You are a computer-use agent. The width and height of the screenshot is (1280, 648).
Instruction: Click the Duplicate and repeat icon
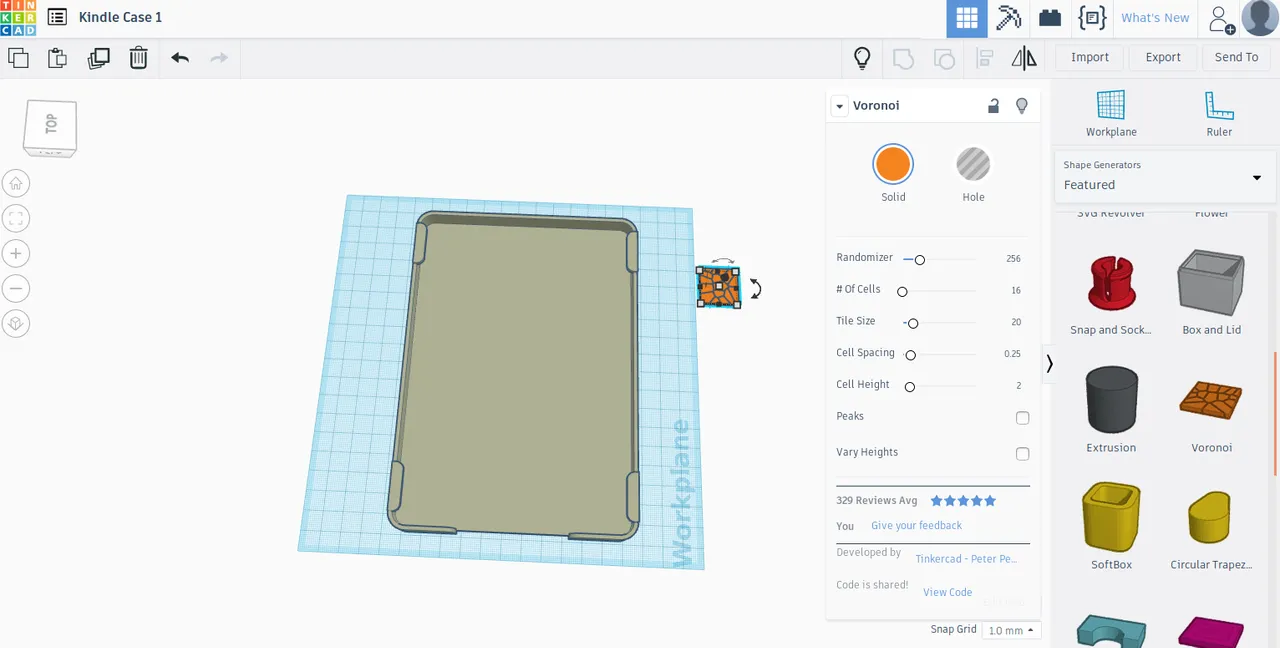[x=98, y=57]
